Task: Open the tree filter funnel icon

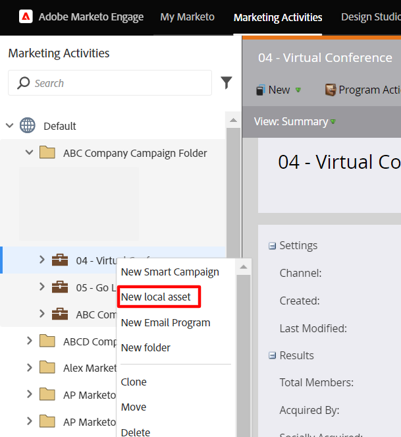Action: point(226,83)
